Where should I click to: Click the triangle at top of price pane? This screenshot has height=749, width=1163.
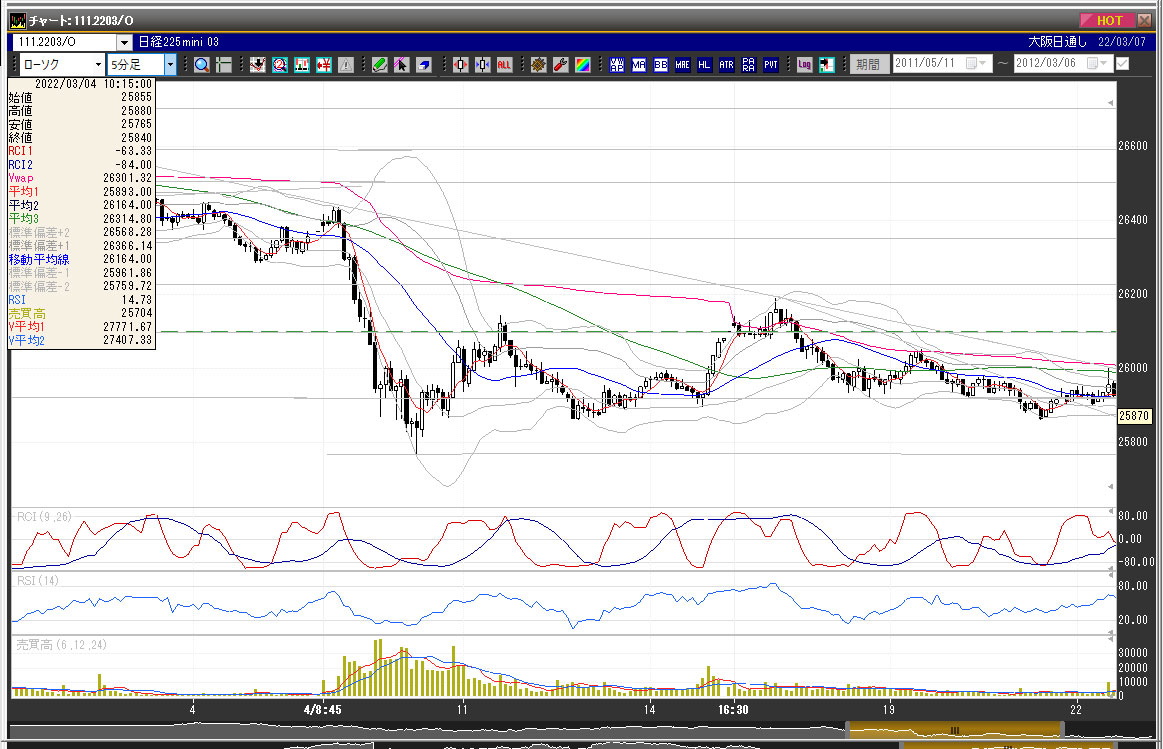[1110, 103]
